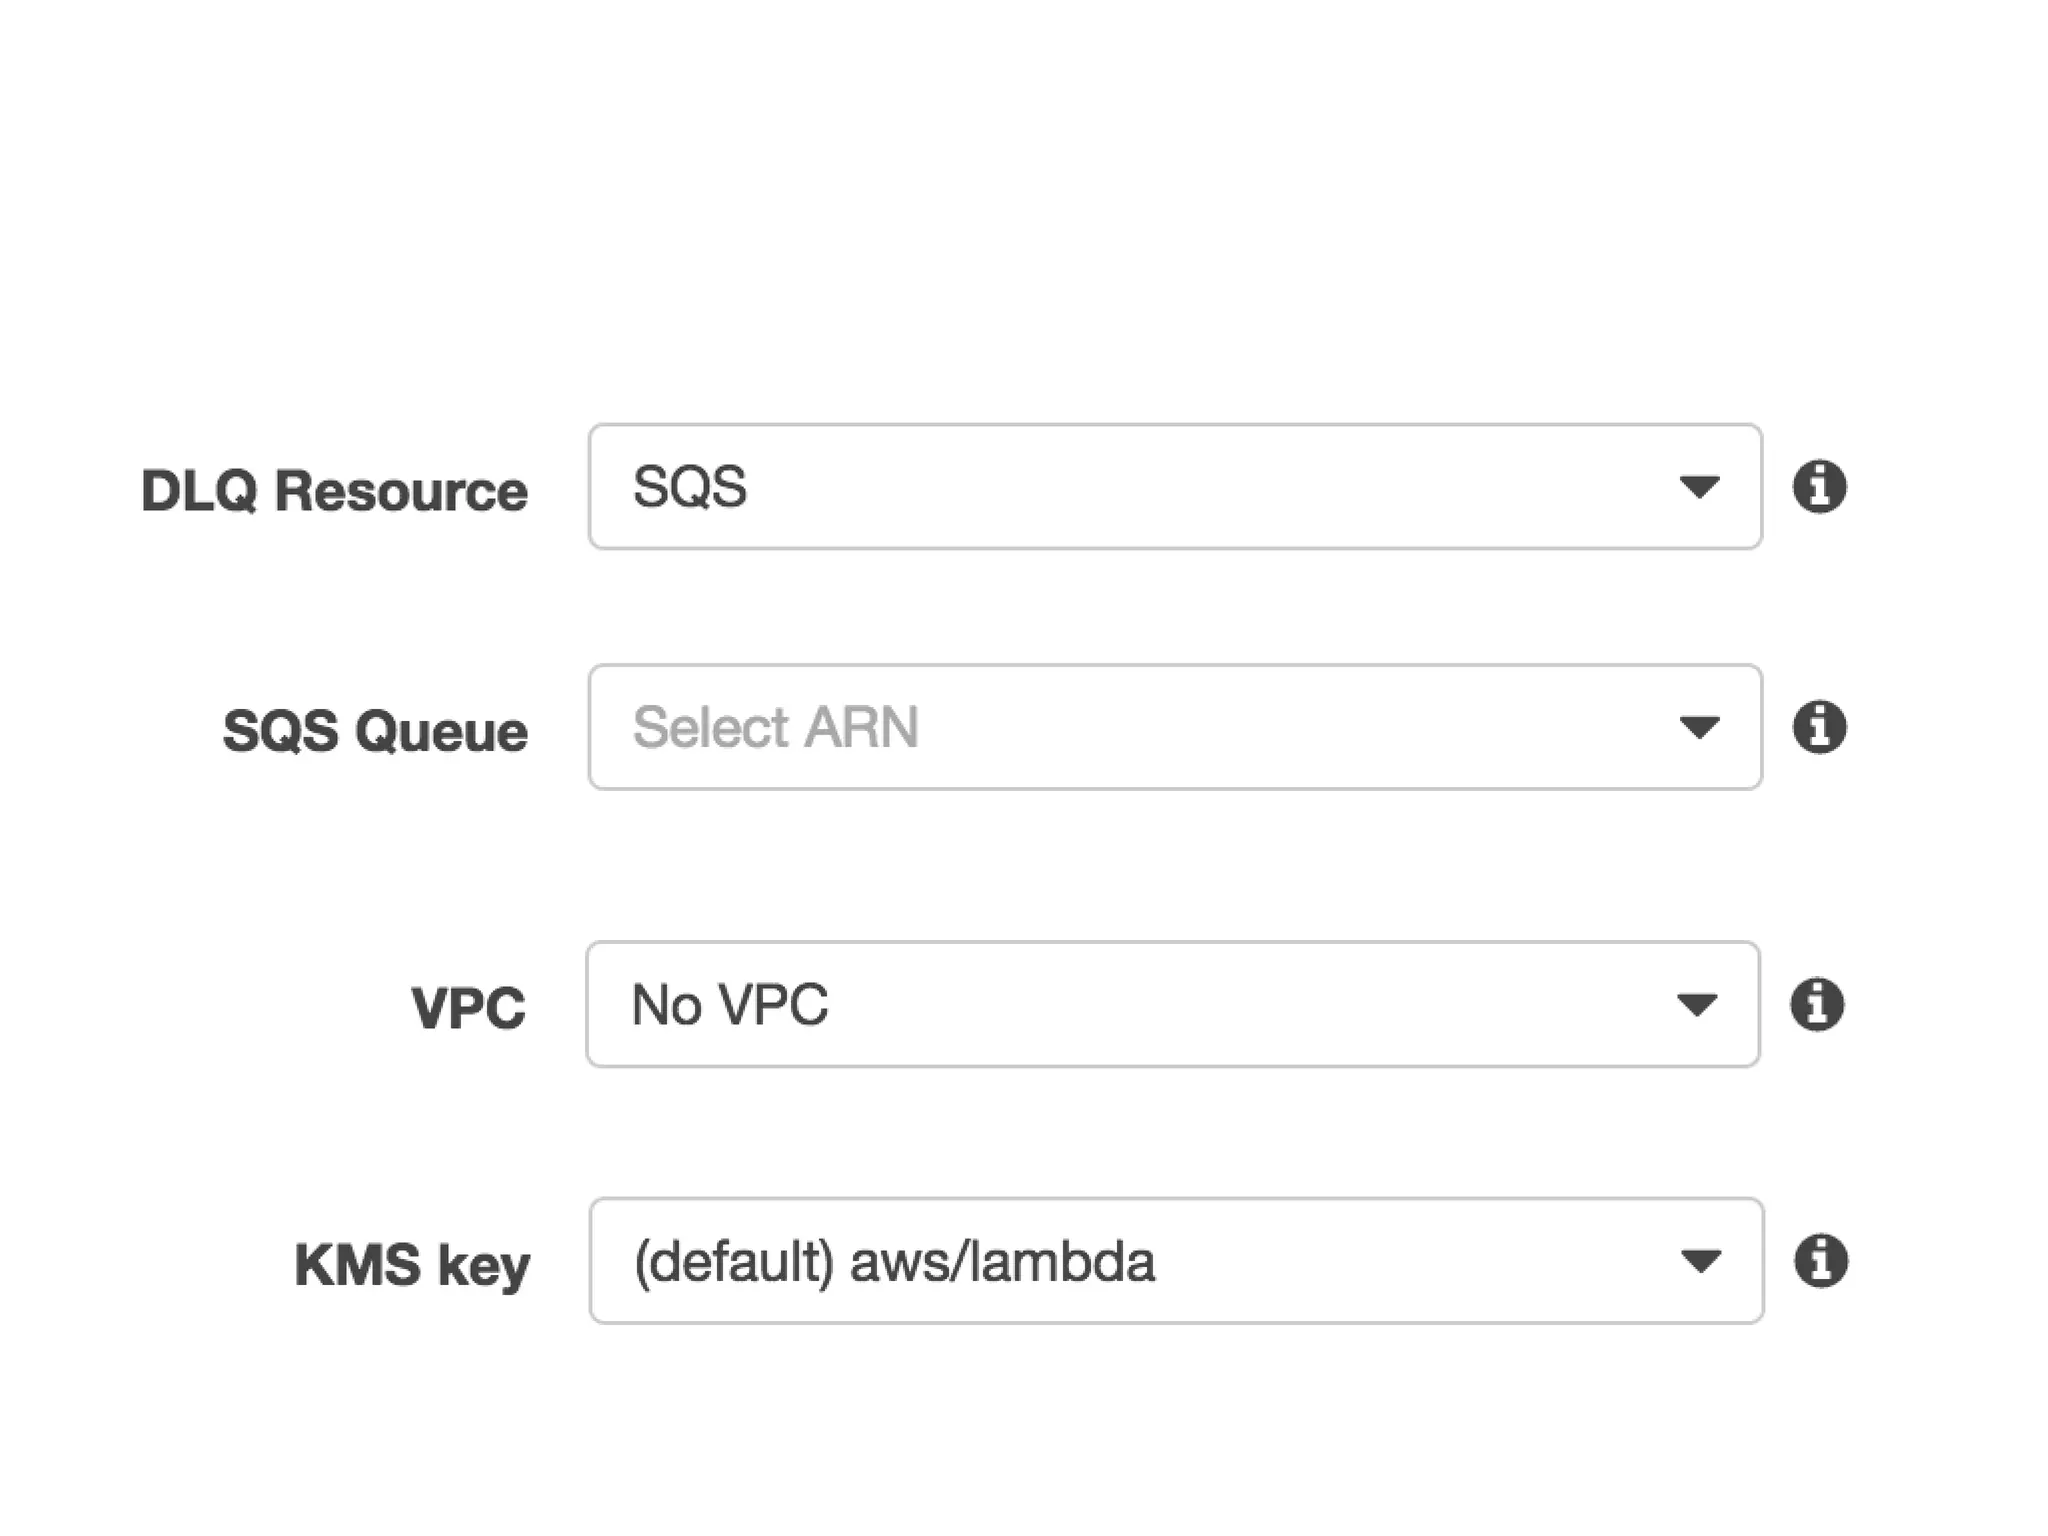Expand the SQS Queue caret arrow
Screen dimensions: 2048x1536
point(1699,727)
